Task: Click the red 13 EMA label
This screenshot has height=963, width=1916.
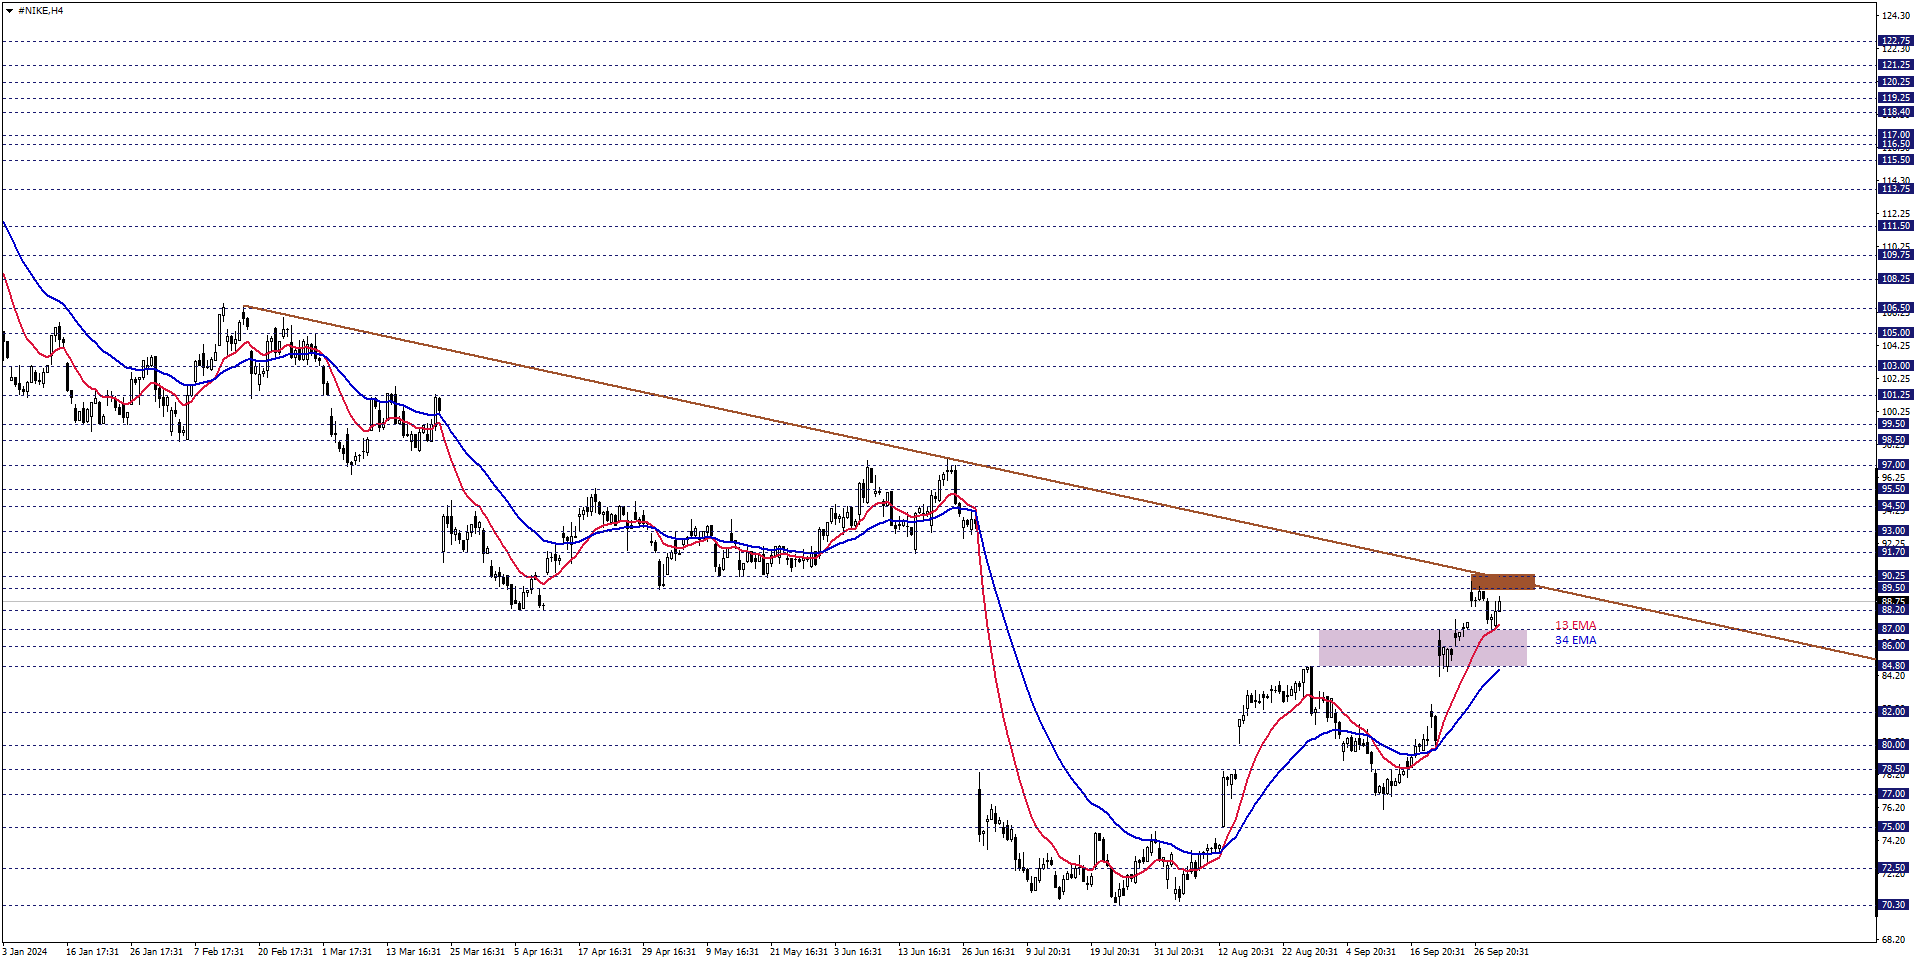Action: coord(1575,626)
